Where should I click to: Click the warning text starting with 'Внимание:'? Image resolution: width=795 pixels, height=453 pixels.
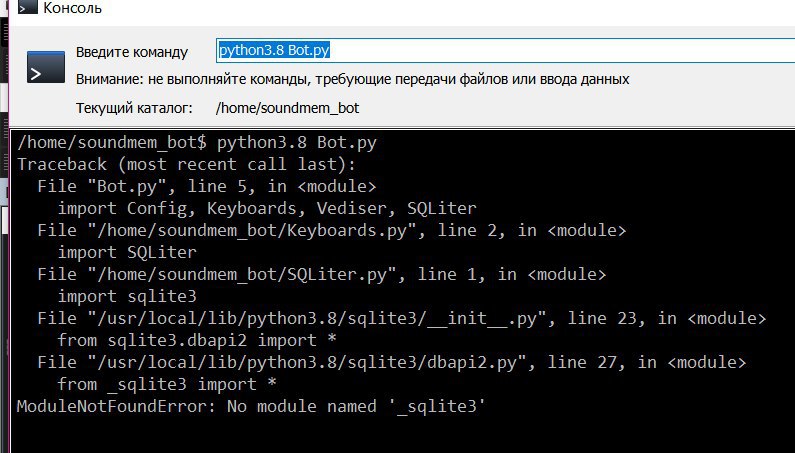(352, 79)
